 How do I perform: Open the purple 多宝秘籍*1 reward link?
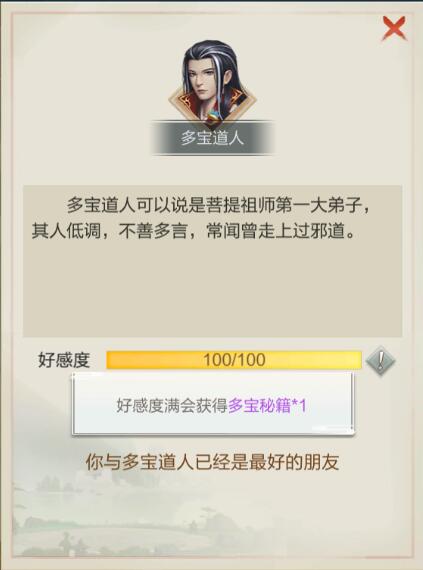(267, 406)
